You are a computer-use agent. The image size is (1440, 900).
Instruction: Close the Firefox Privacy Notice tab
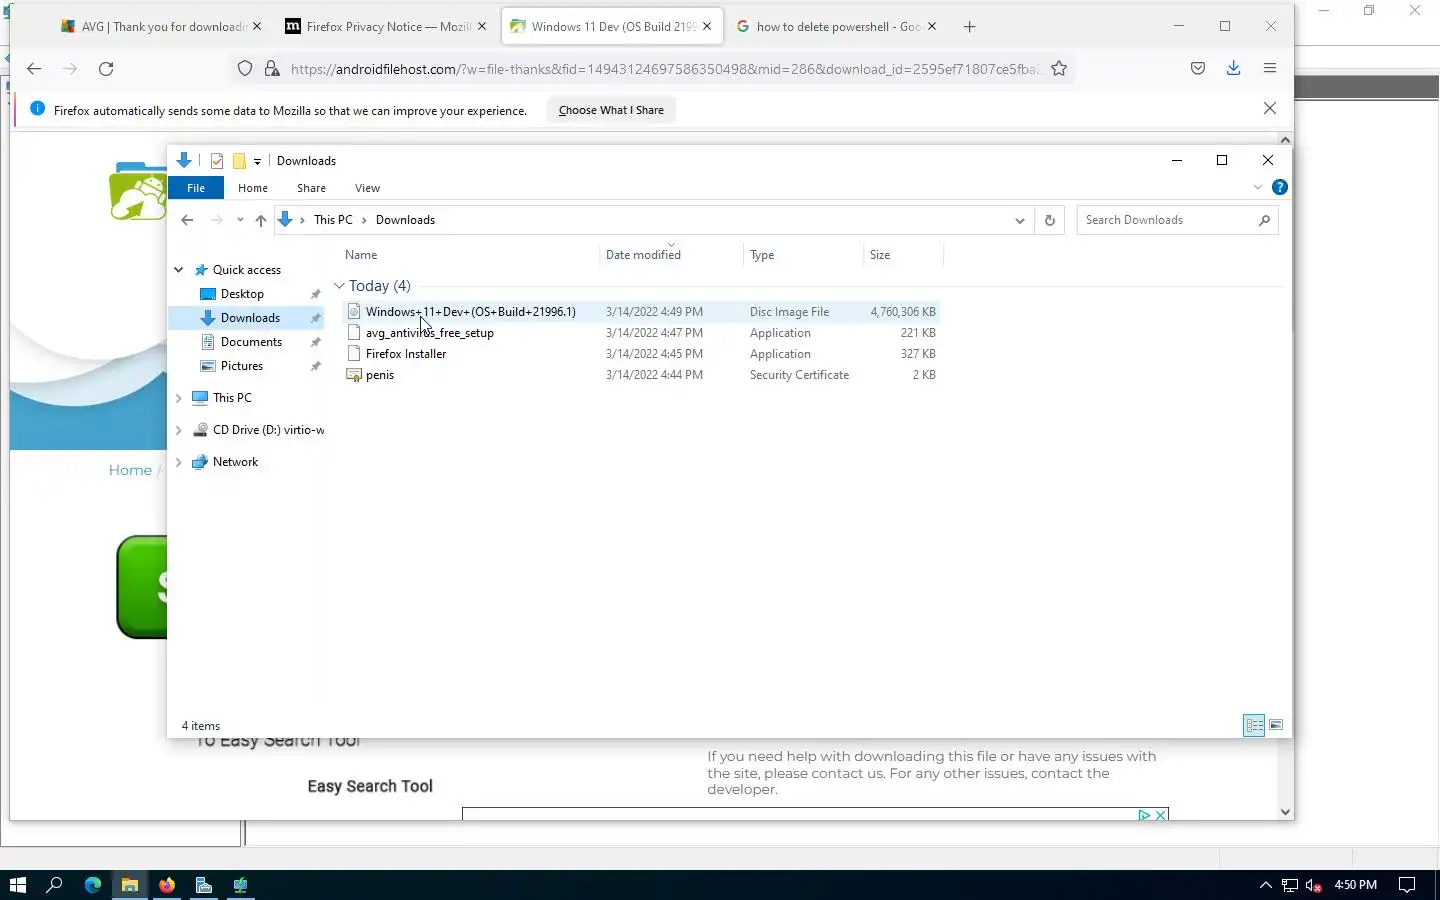482,27
